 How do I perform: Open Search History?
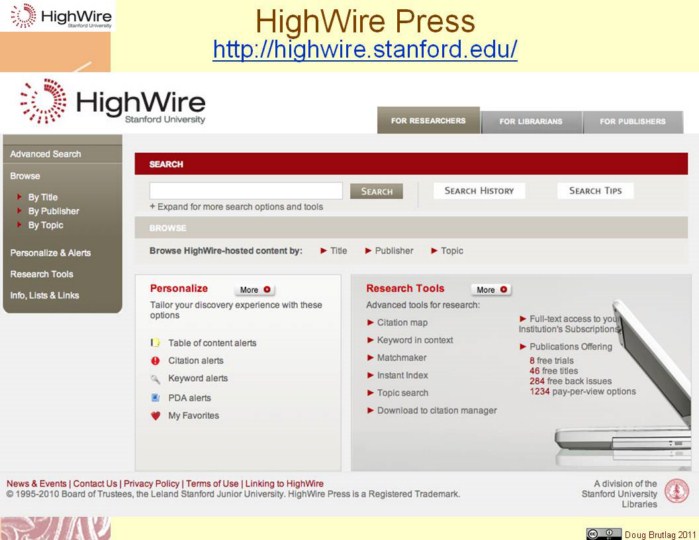479,191
